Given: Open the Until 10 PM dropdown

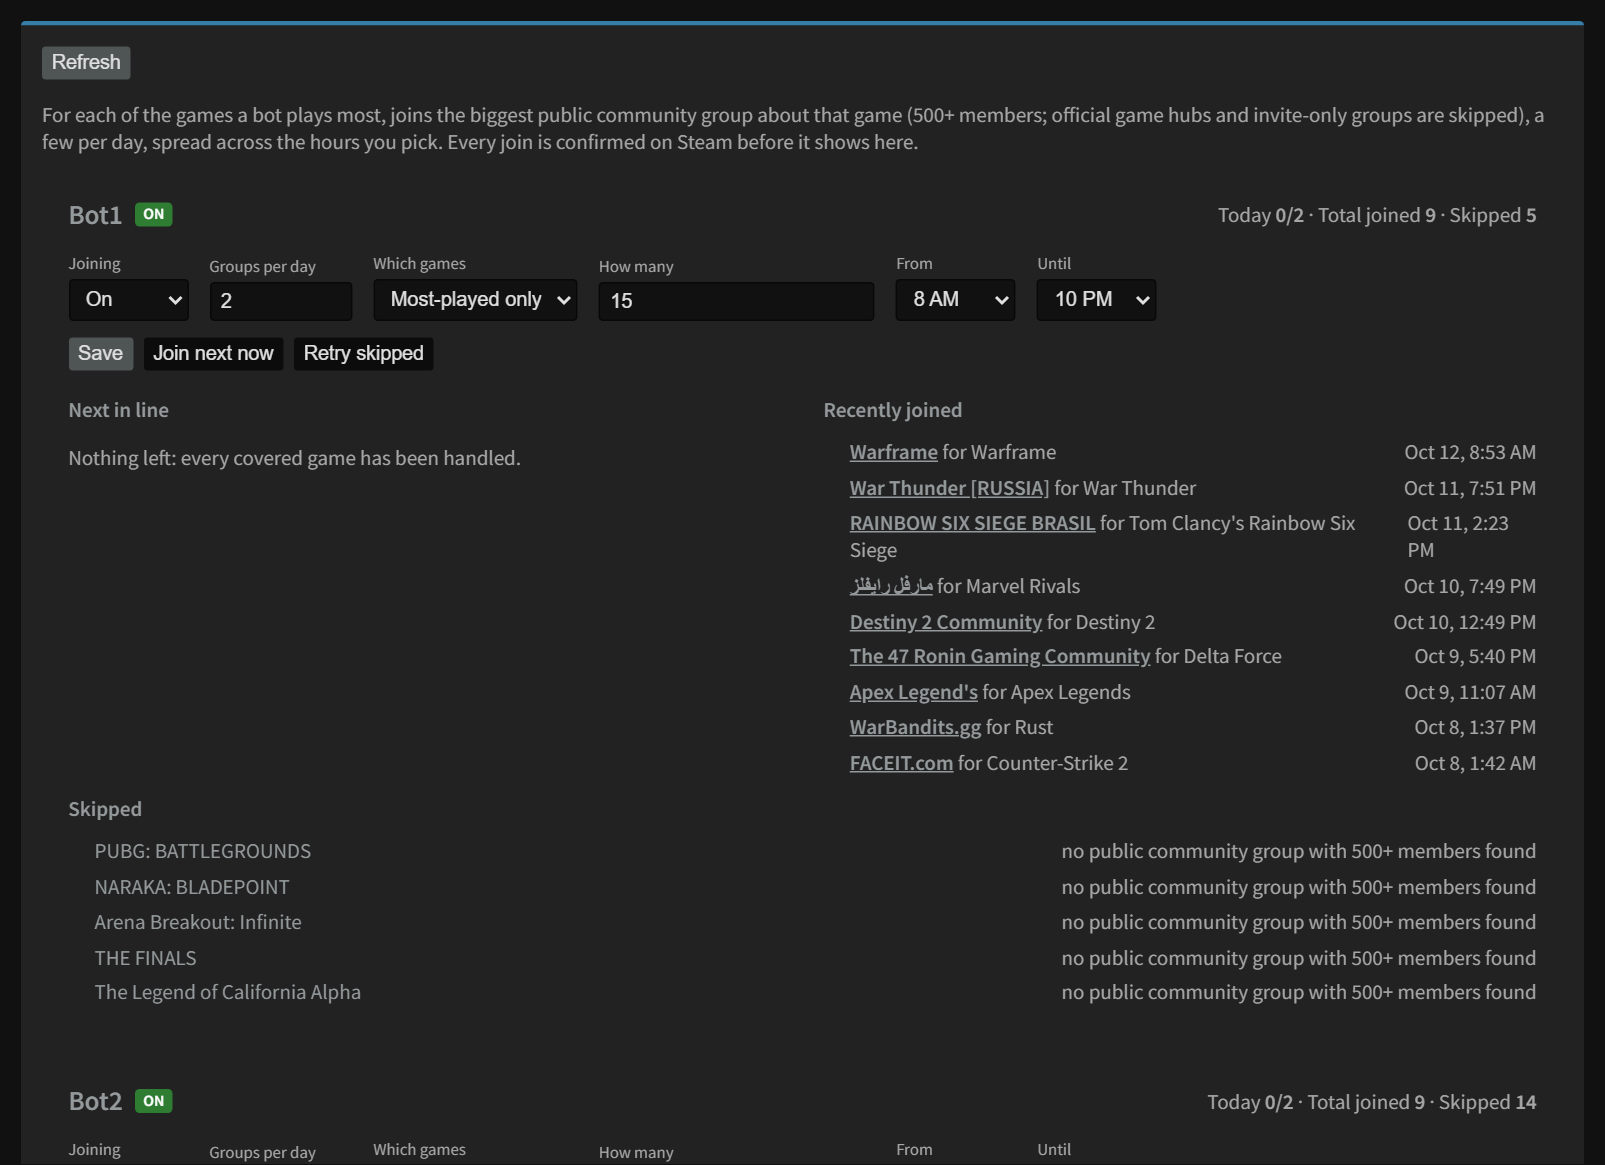Looking at the screenshot, I should [x=1096, y=300].
